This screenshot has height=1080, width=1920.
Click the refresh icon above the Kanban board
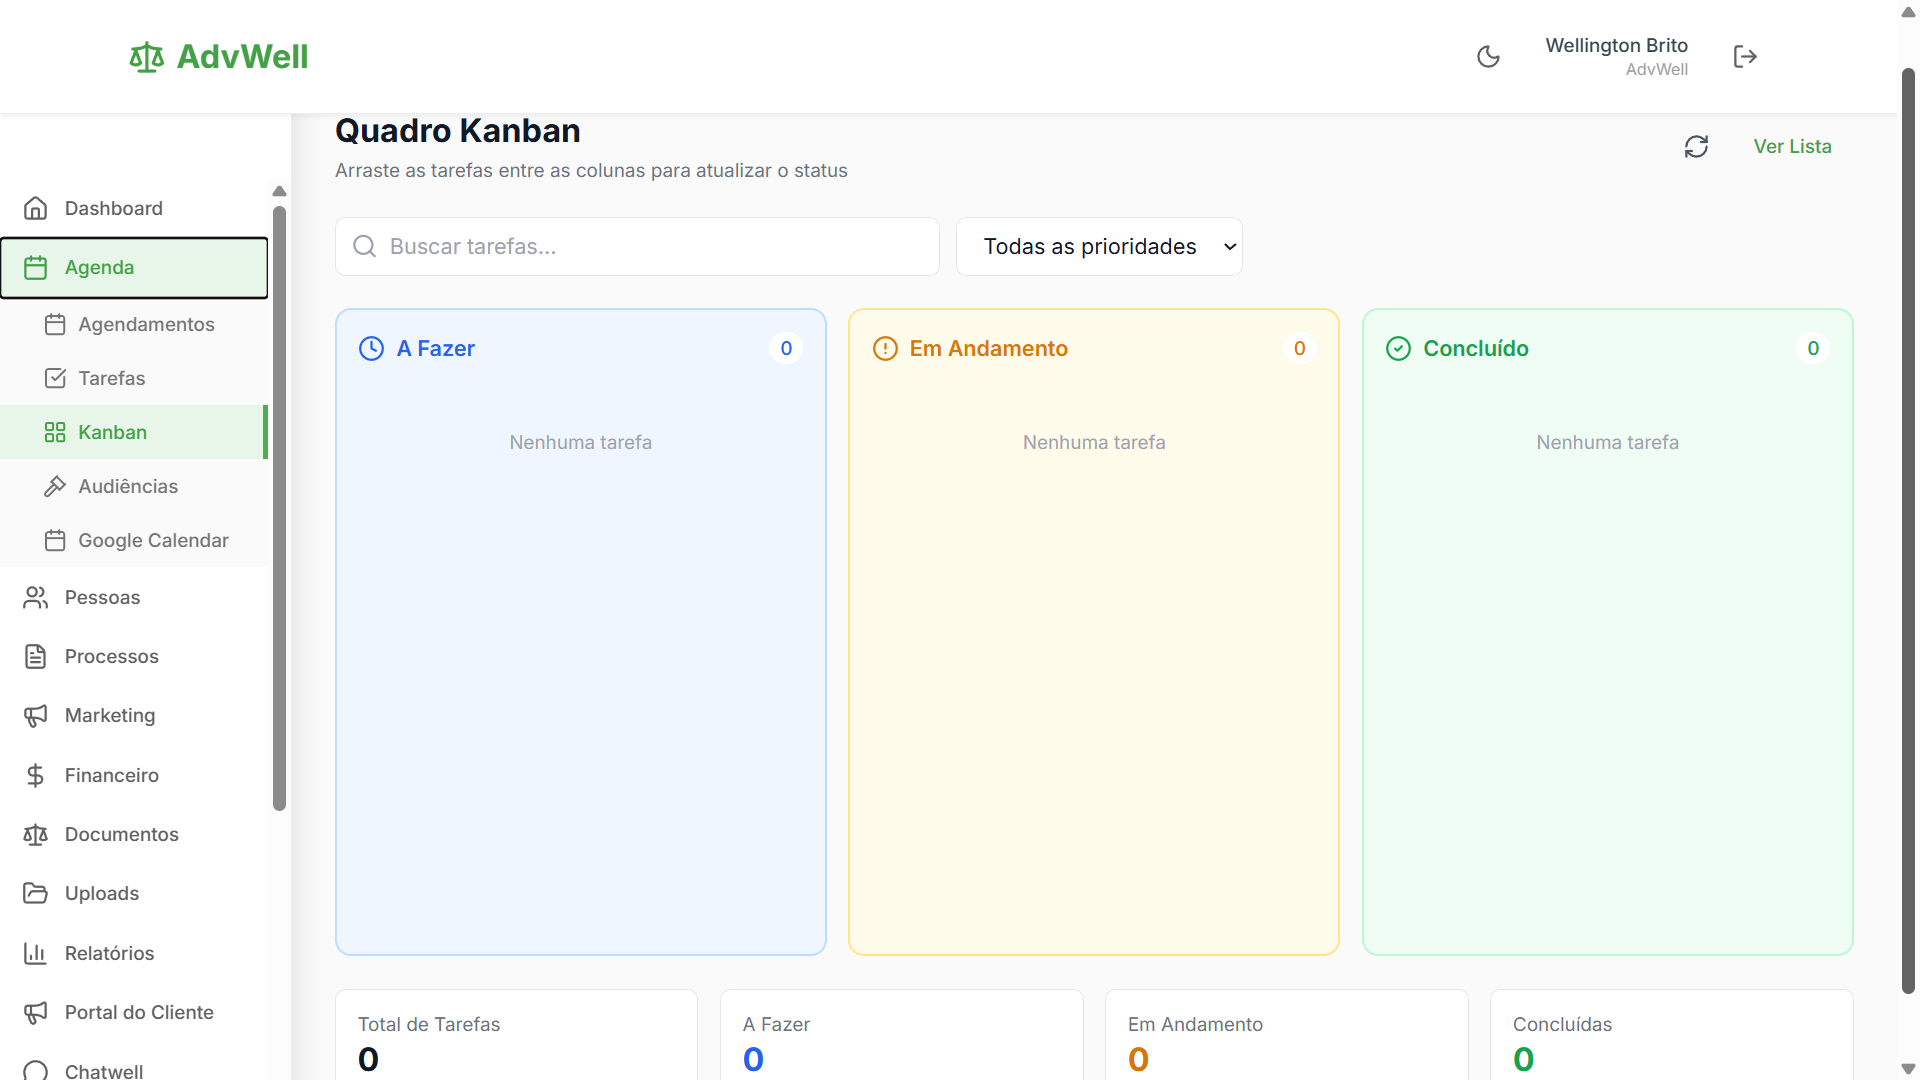point(1697,146)
